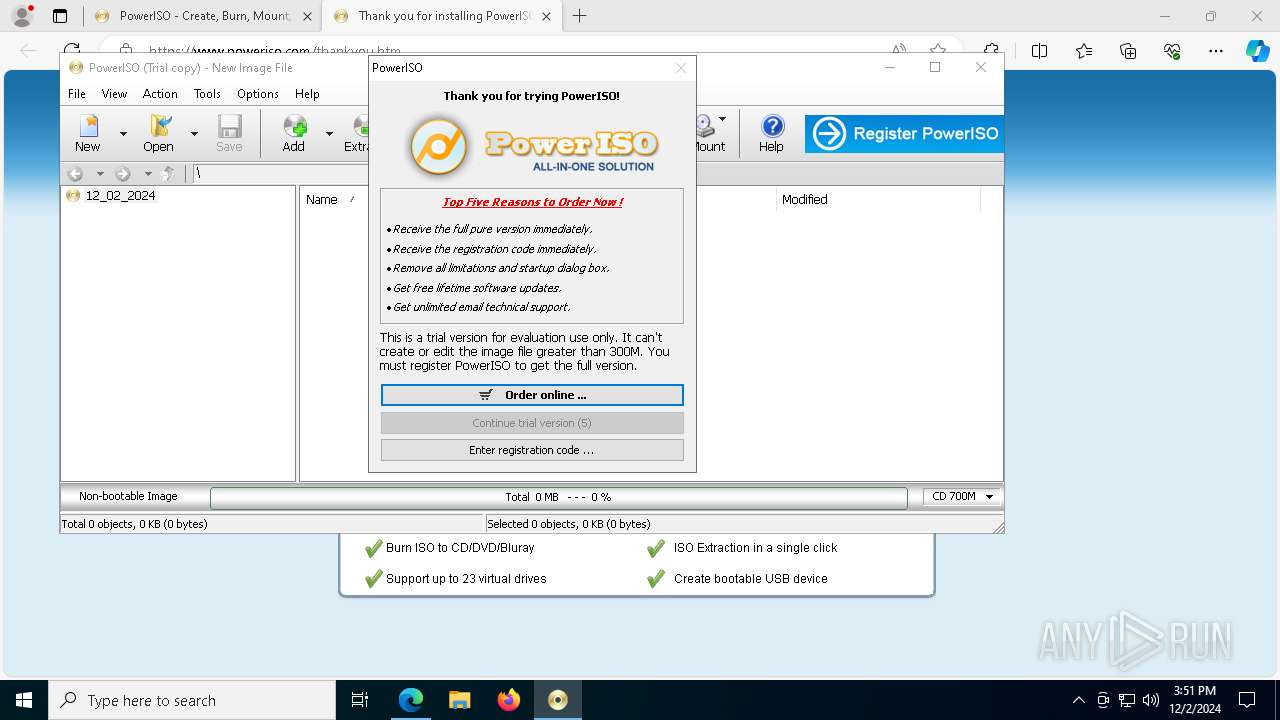1280x720 pixels.
Task: Click the Back navigation arrow icon
Action: point(75,174)
